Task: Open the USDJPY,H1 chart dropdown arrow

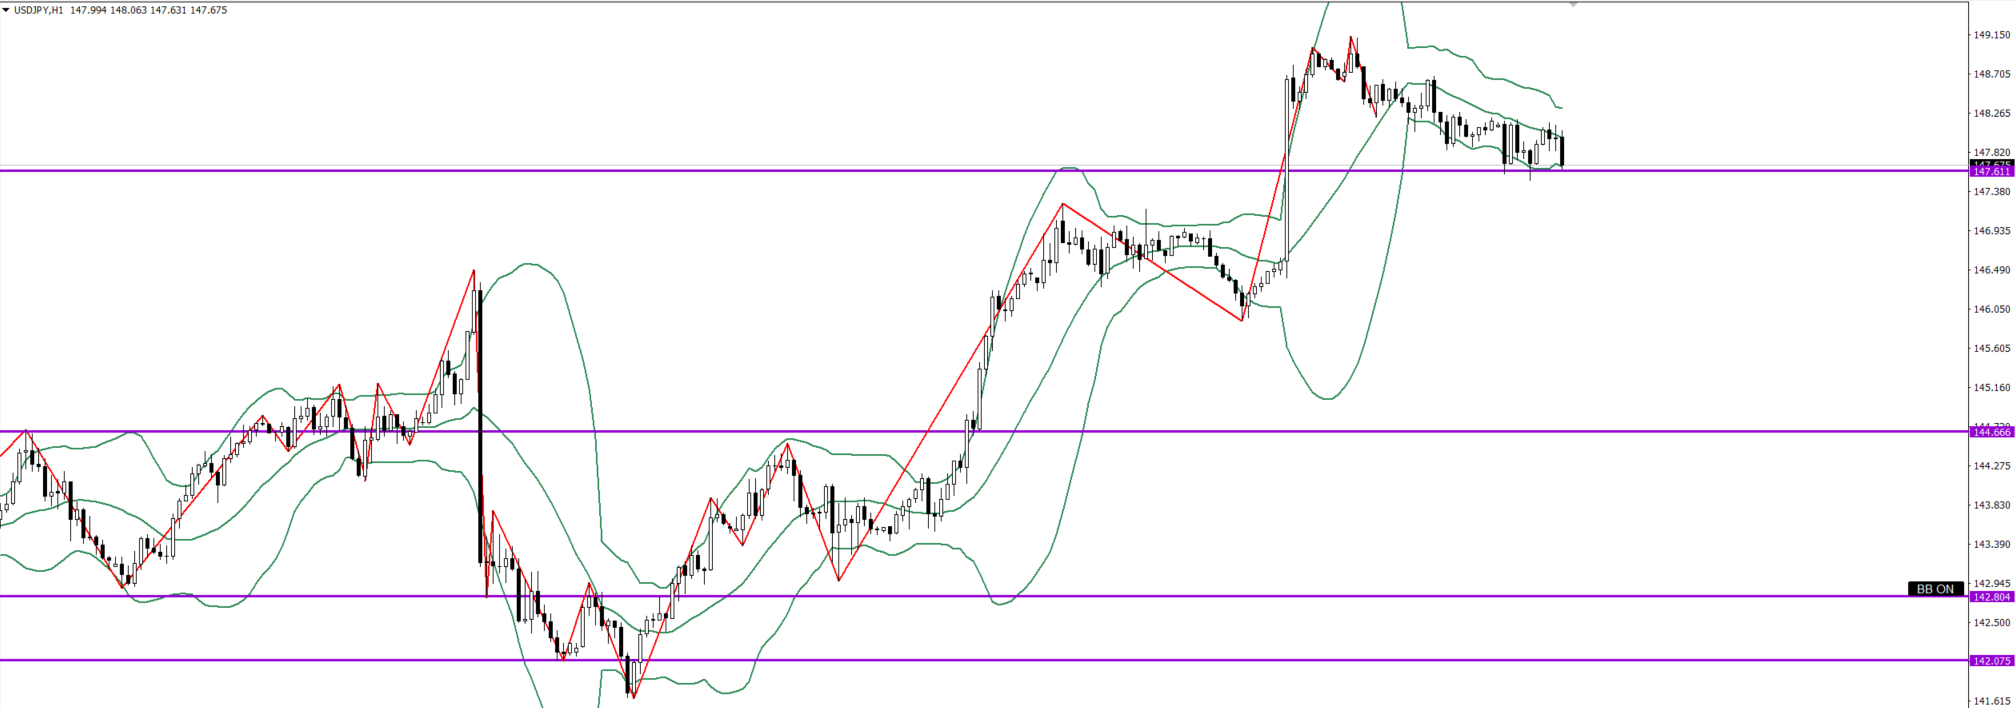Action: pyautogui.click(x=6, y=10)
